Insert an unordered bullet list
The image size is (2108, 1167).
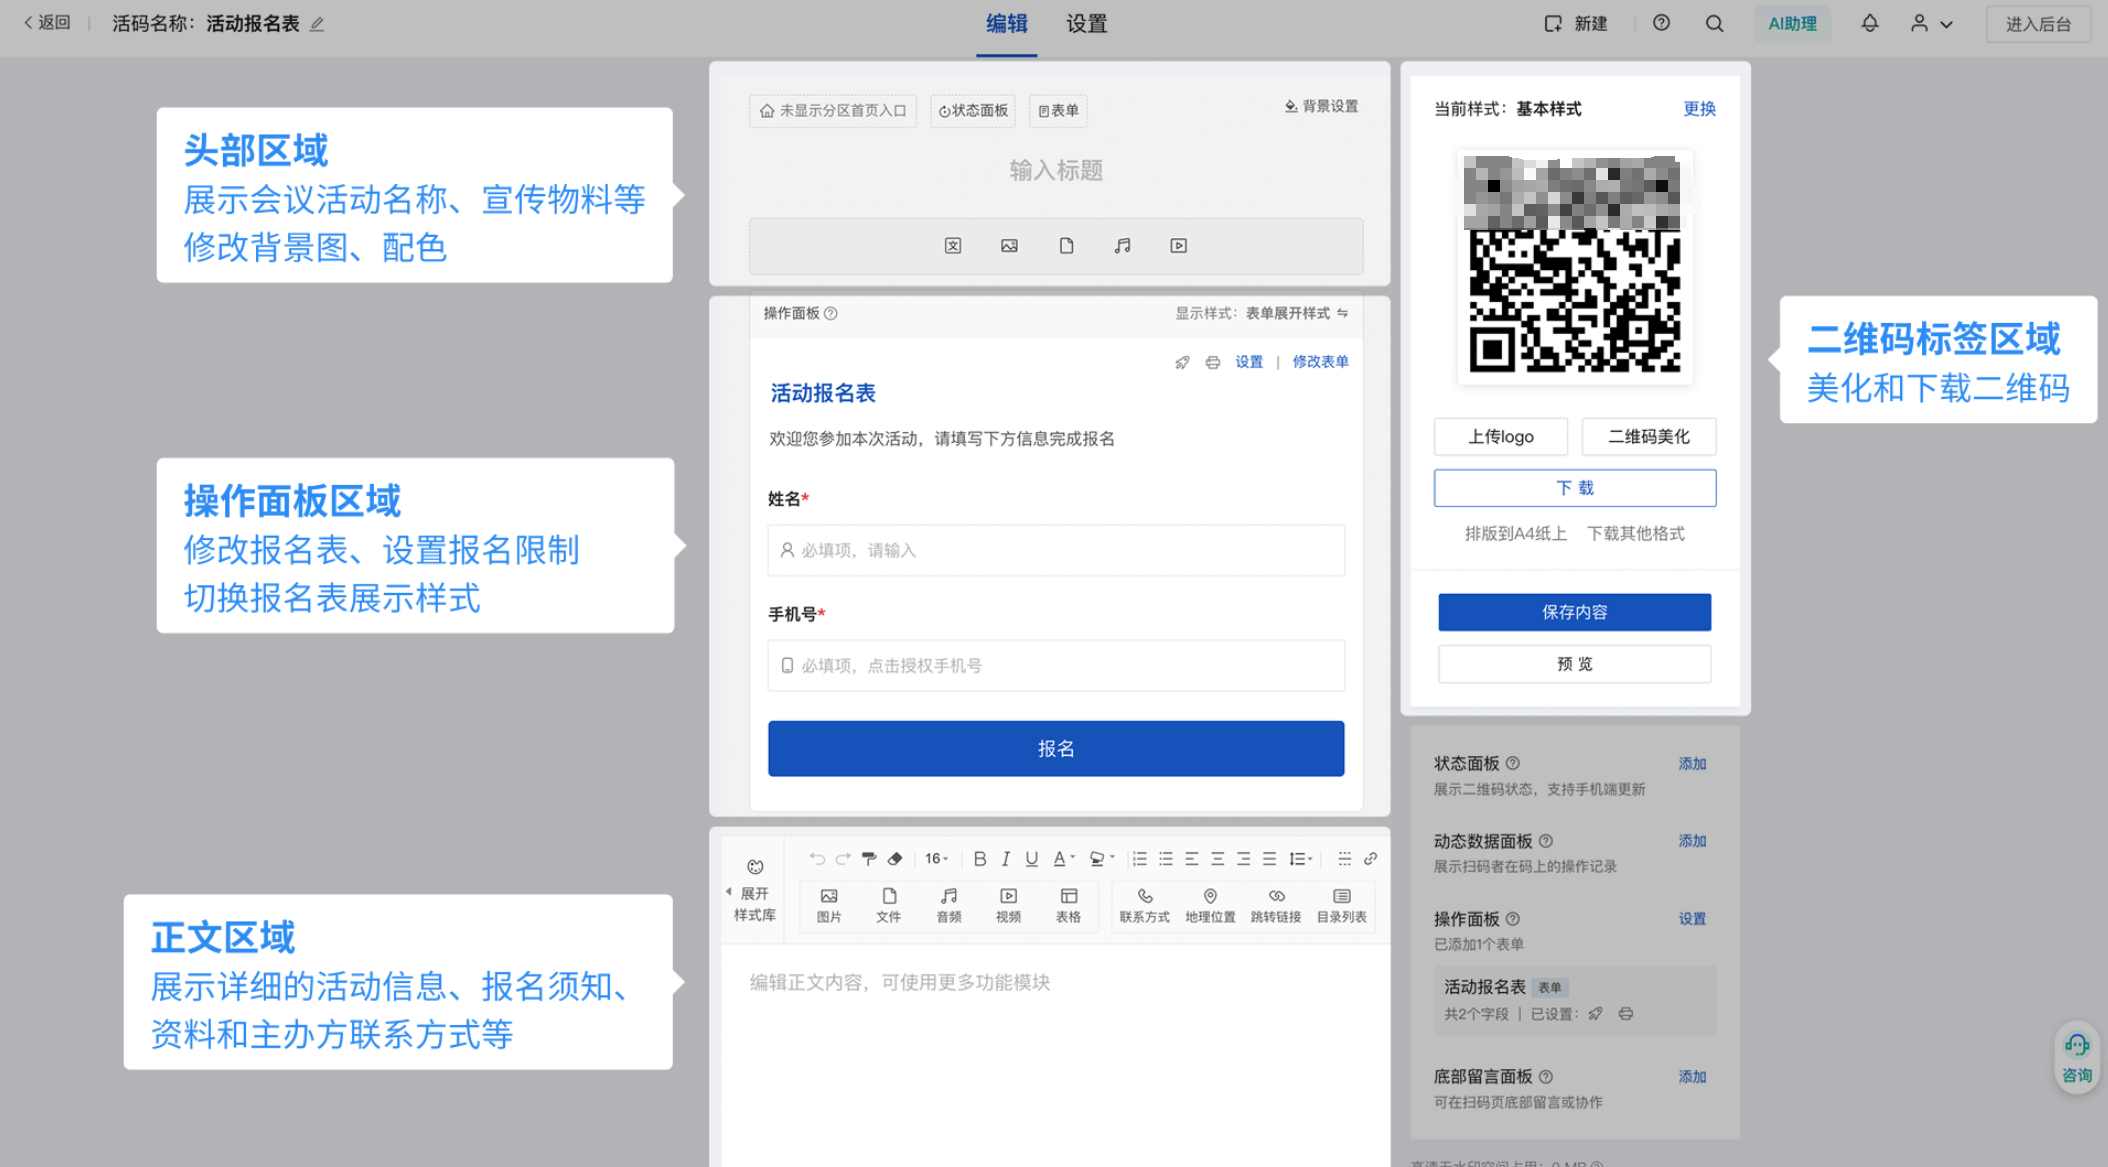pyautogui.click(x=1166, y=859)
